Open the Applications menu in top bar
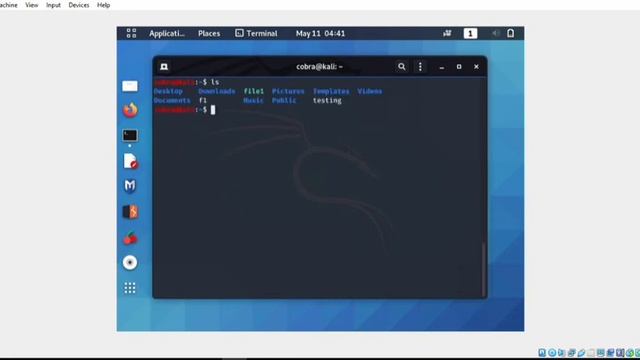This screenshot has width=640, height=360. coord(167,33)
